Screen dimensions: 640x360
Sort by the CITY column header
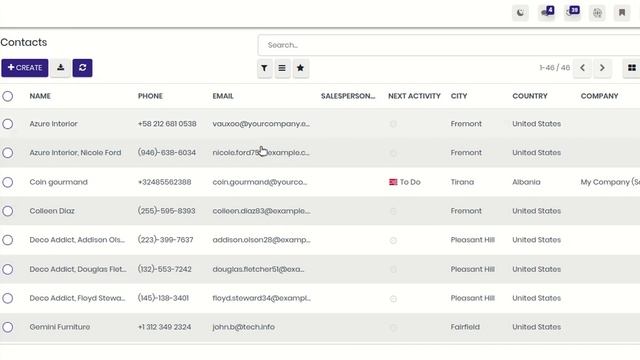tap(459, 96)
